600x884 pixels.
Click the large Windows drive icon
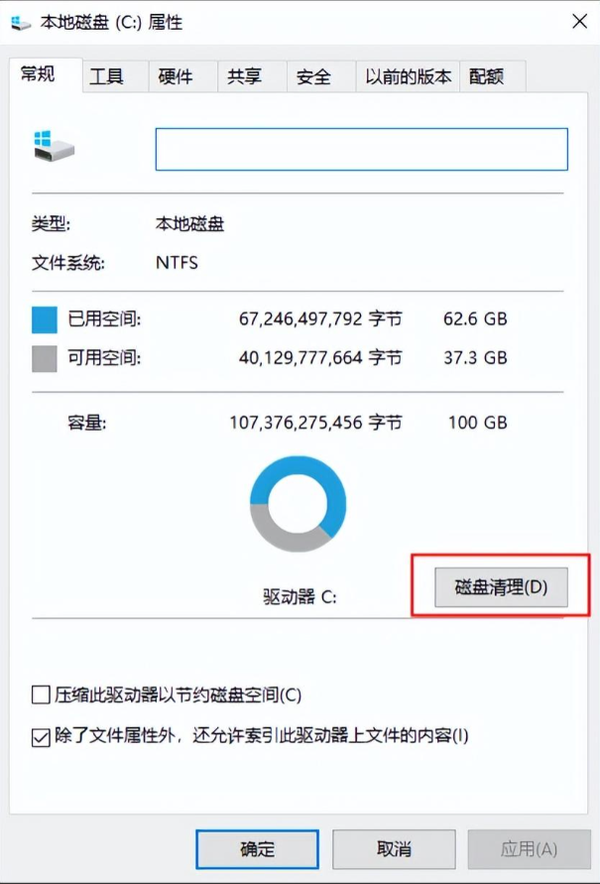coord(53,147)
